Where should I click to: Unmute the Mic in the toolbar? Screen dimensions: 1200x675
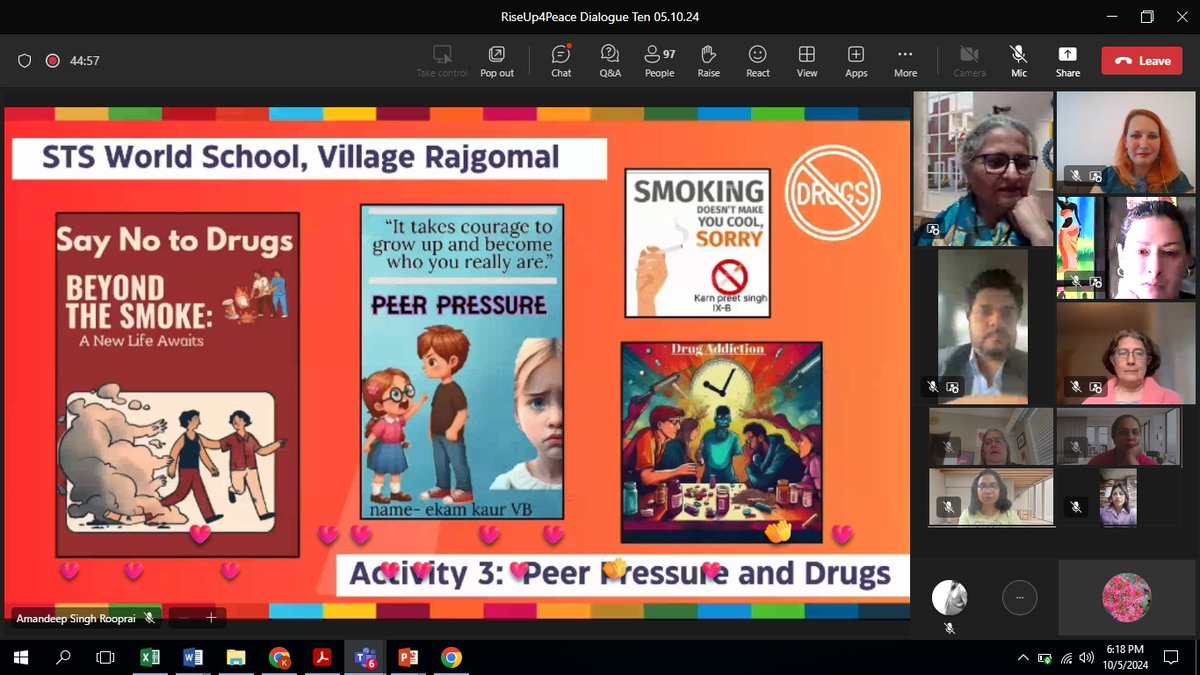pos(1019,60)
